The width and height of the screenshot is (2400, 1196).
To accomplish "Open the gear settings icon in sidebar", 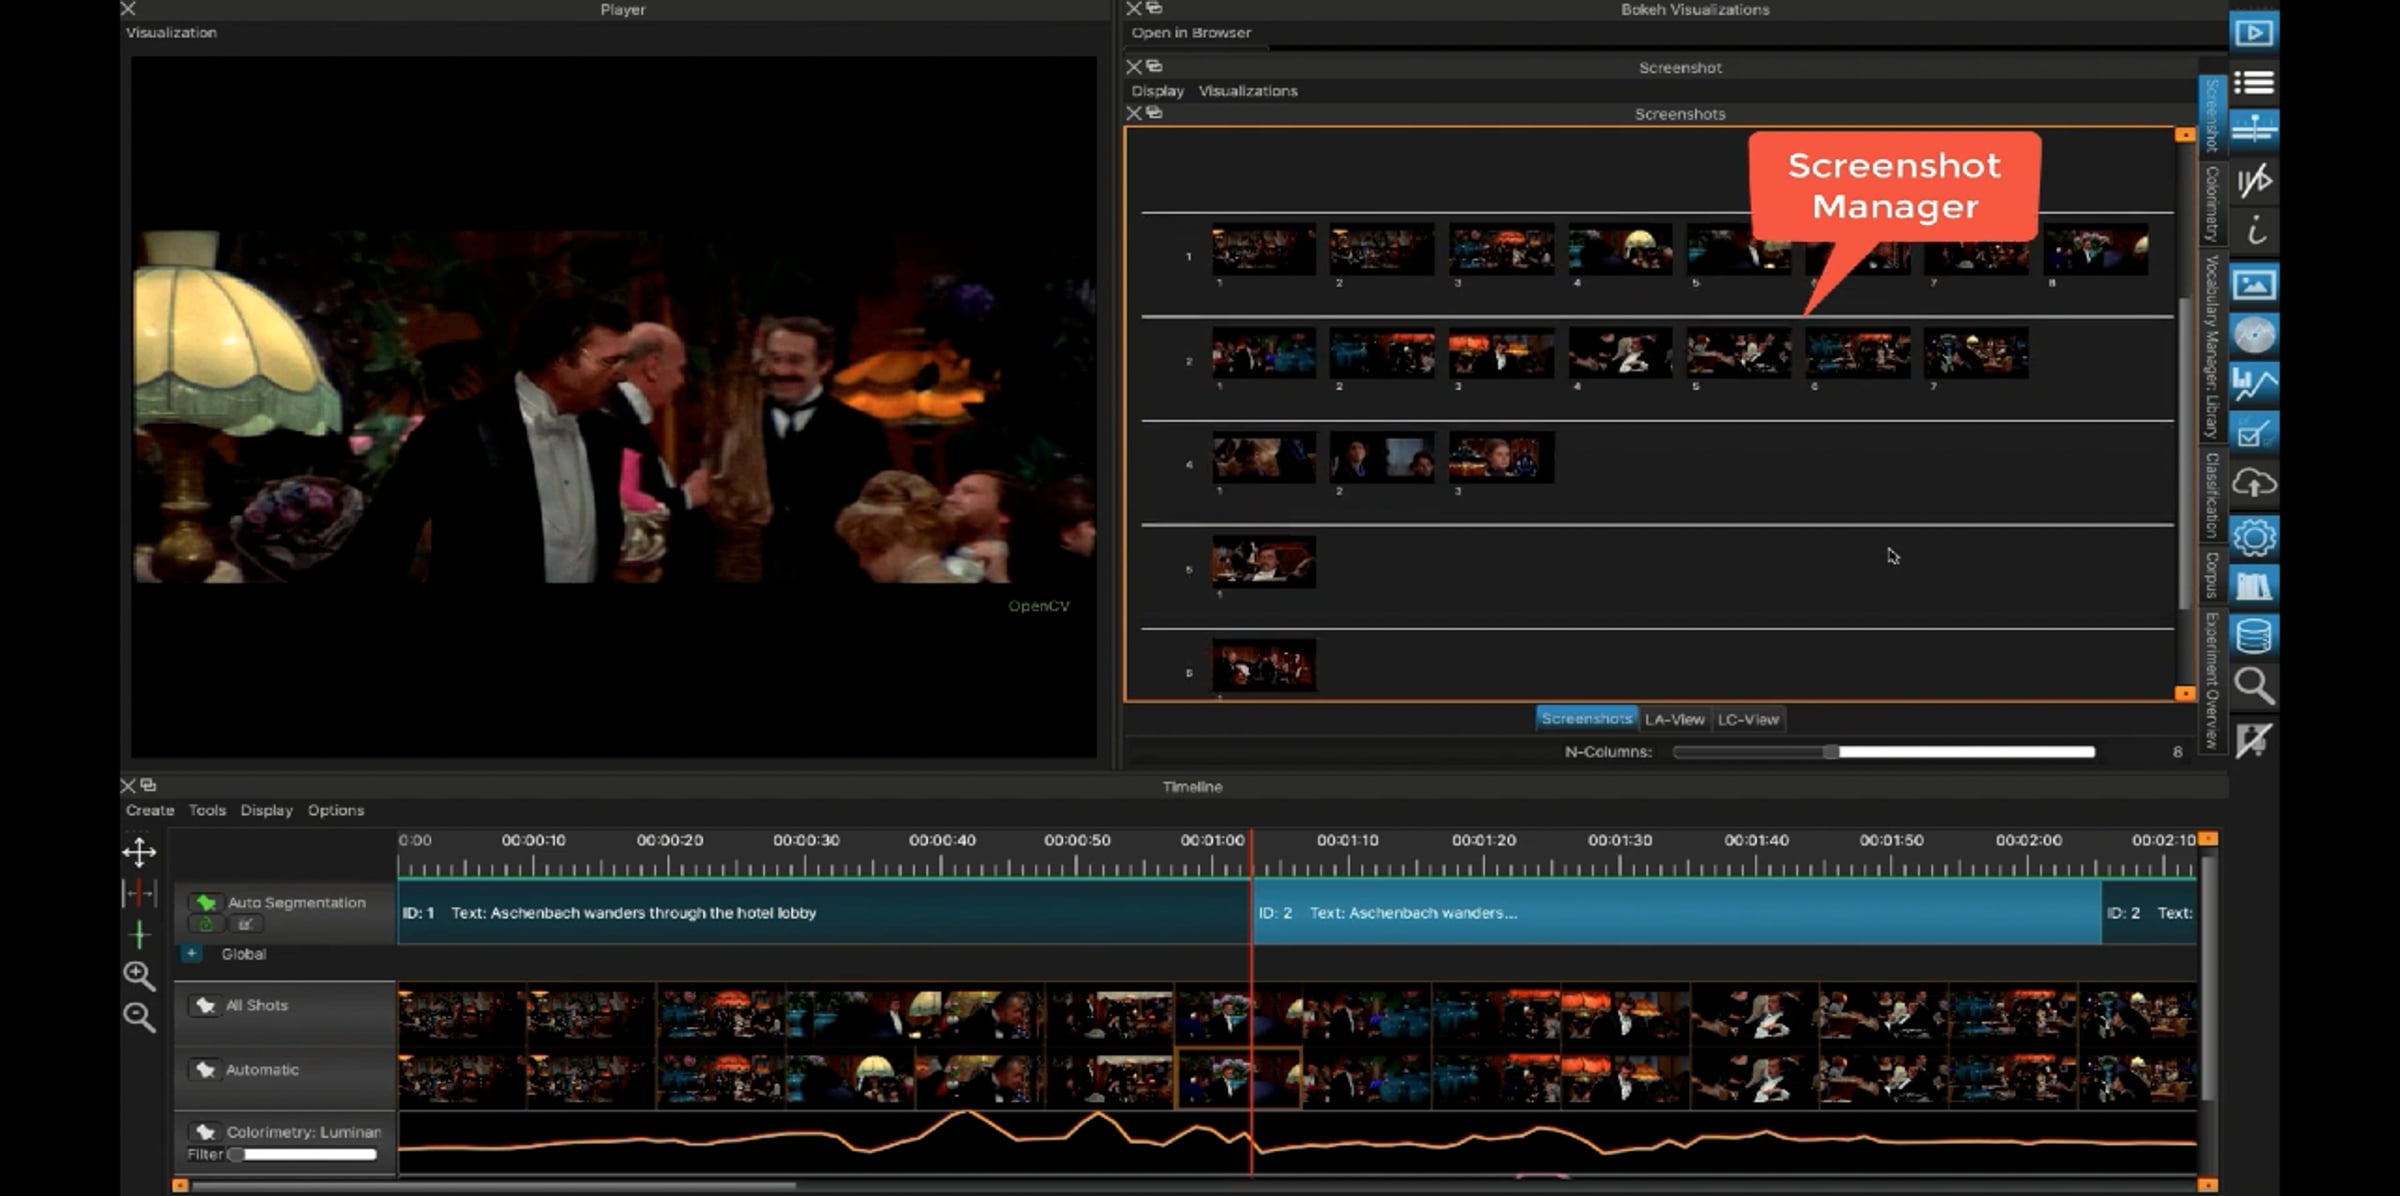I will [2253, 536].
